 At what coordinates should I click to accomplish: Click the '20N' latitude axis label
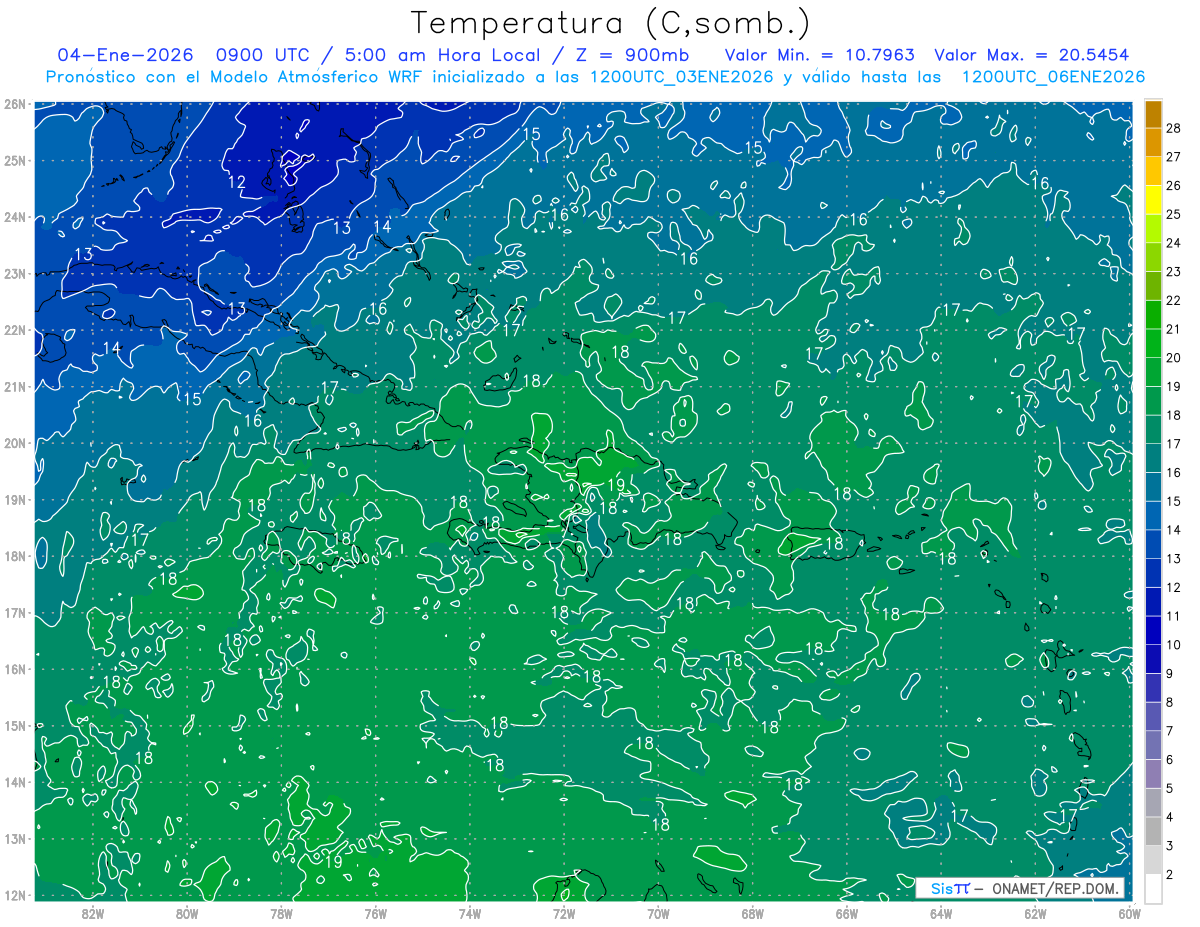coord(14,443)
